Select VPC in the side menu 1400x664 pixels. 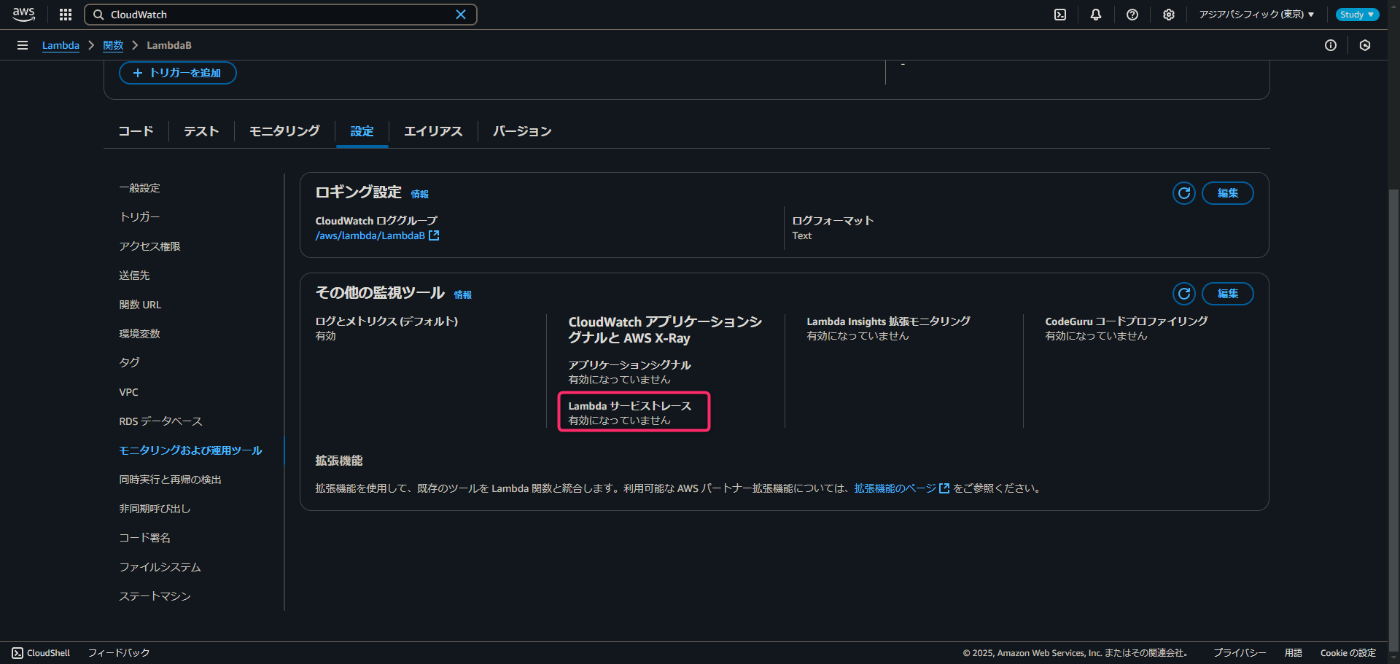point(129,392)
